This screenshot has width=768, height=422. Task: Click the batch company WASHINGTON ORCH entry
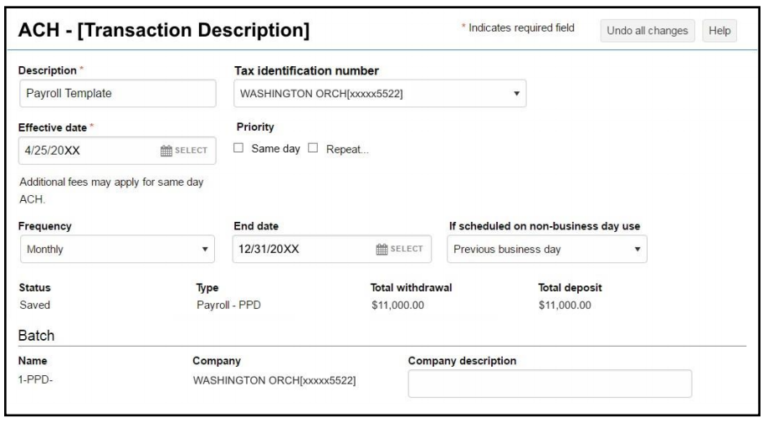[274, 380]
